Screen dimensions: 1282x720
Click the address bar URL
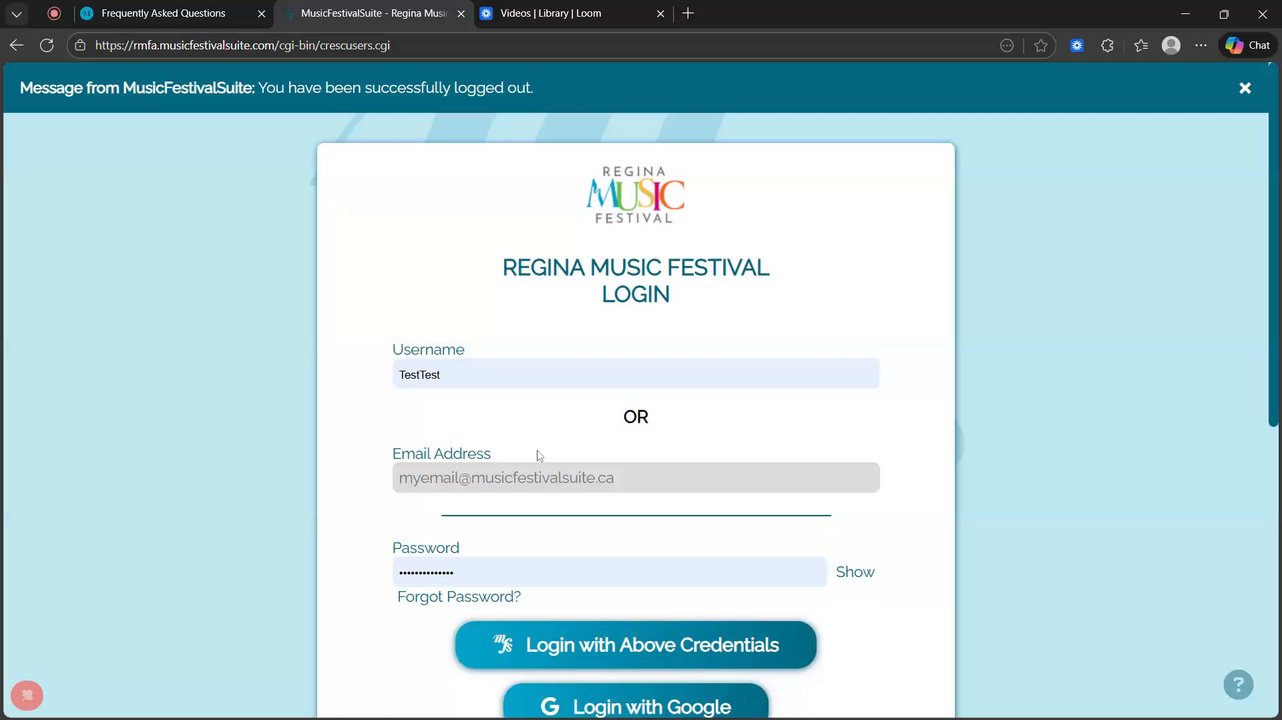[x=242, y=45]
